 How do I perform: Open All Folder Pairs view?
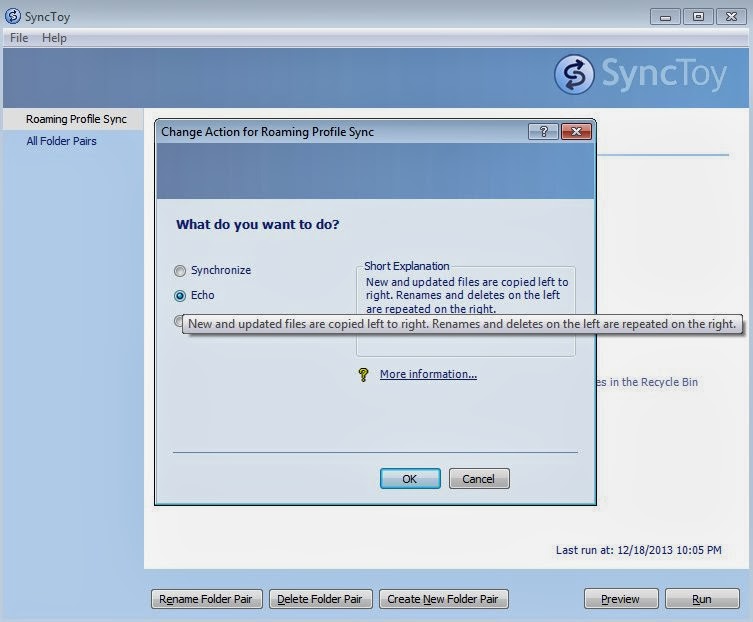click(61, 141)
